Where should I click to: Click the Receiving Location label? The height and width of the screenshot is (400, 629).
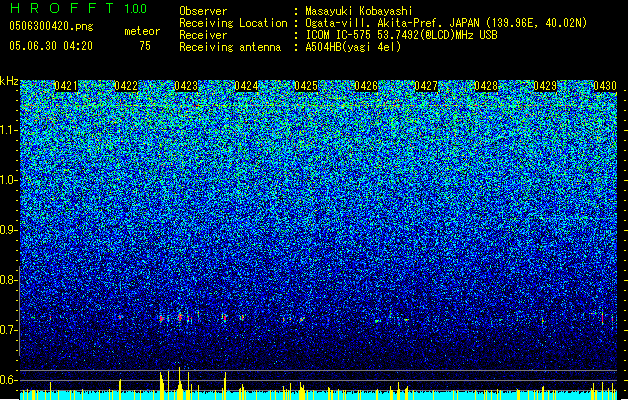[233, 23]
